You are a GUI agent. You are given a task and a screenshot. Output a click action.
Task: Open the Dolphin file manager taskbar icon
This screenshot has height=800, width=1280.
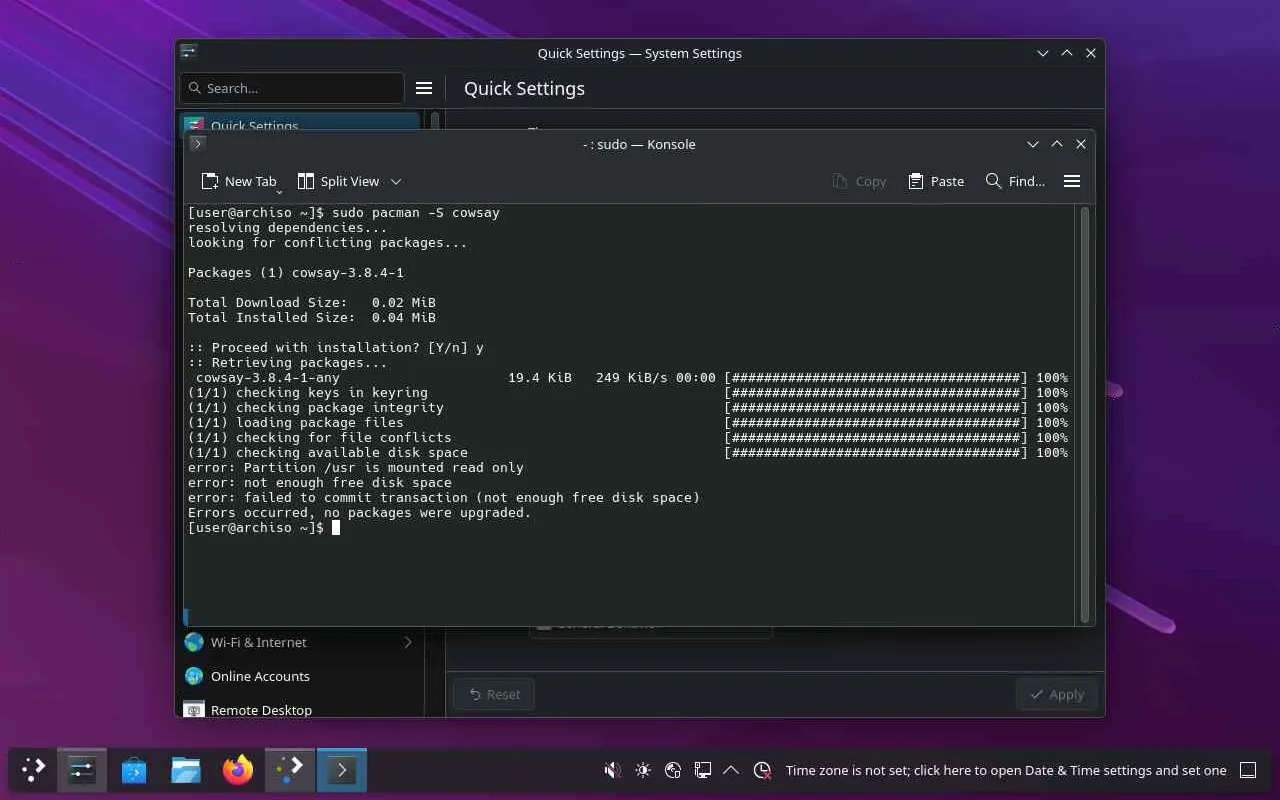[186, 770]
